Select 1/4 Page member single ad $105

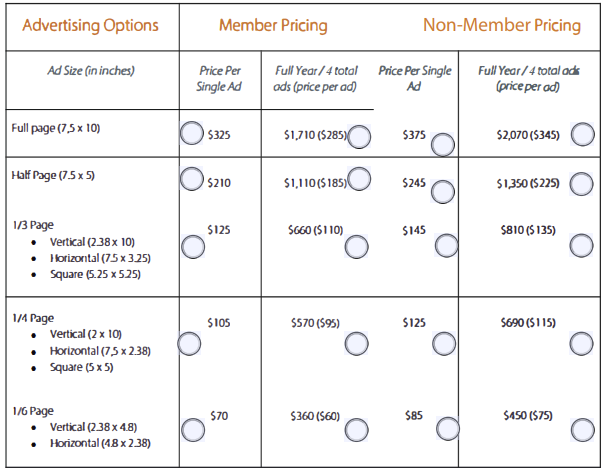click(189, 343)
